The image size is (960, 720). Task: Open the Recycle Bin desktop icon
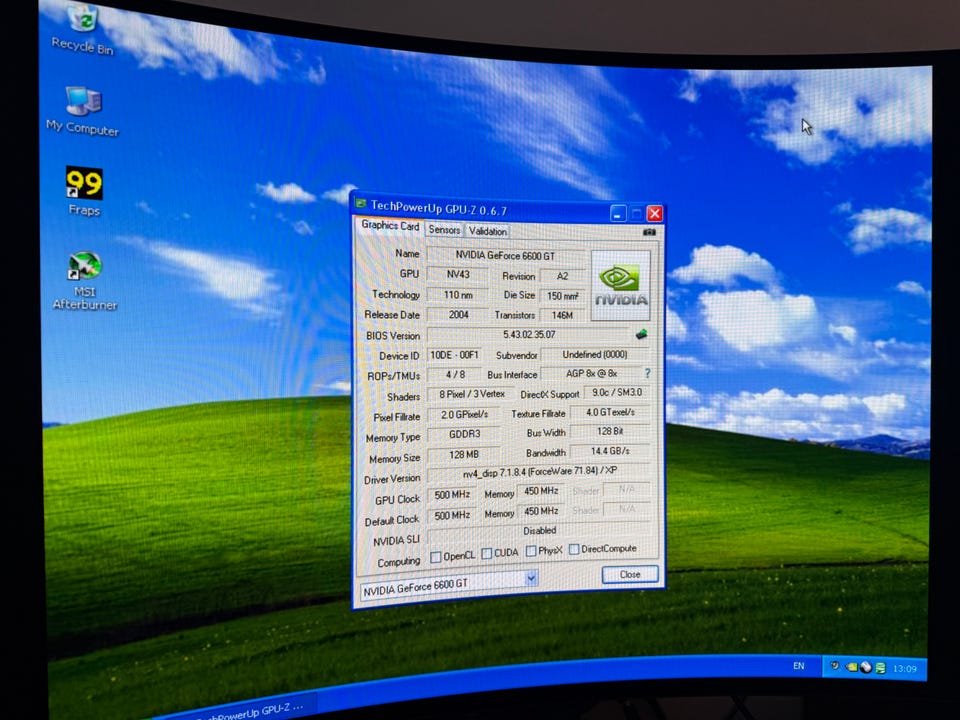[x=83, y=29]
